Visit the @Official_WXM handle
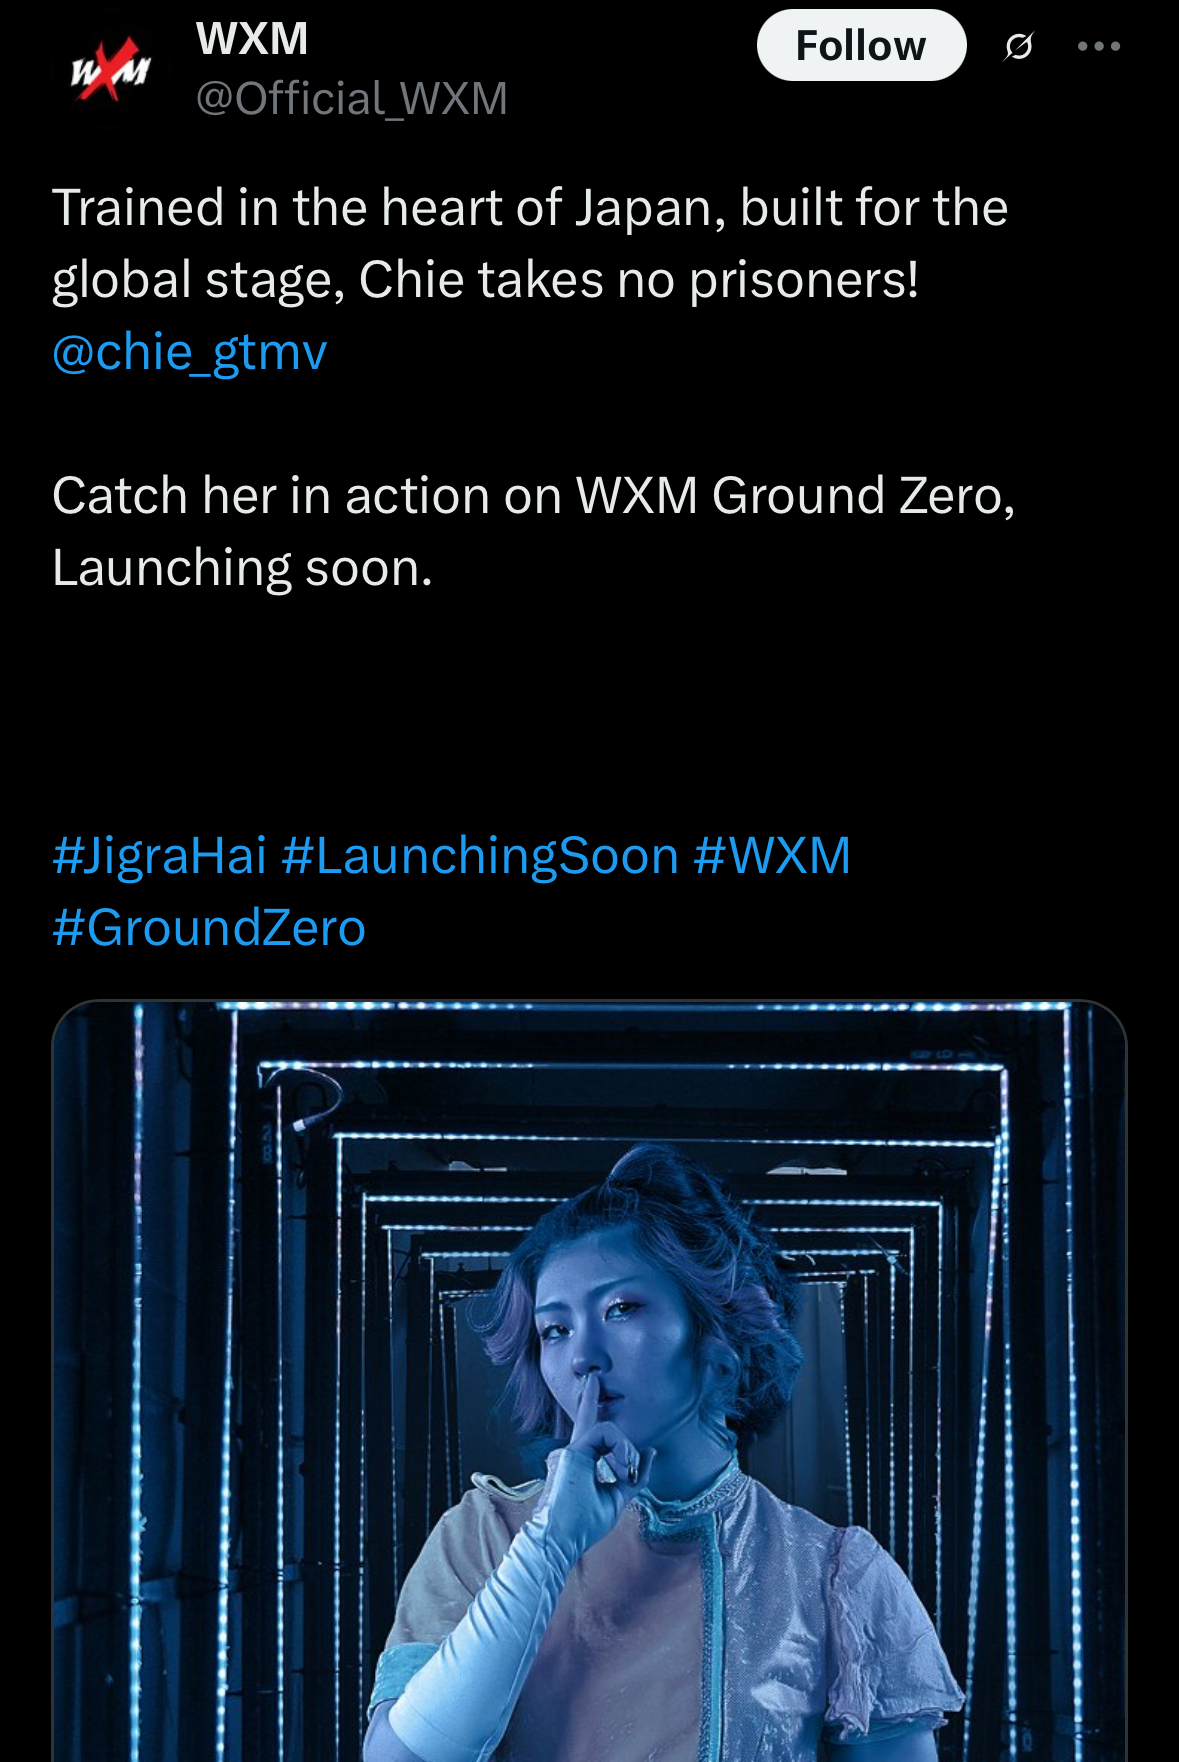The height and width of the screenshot is (1762, 1179). pos(352,98)
